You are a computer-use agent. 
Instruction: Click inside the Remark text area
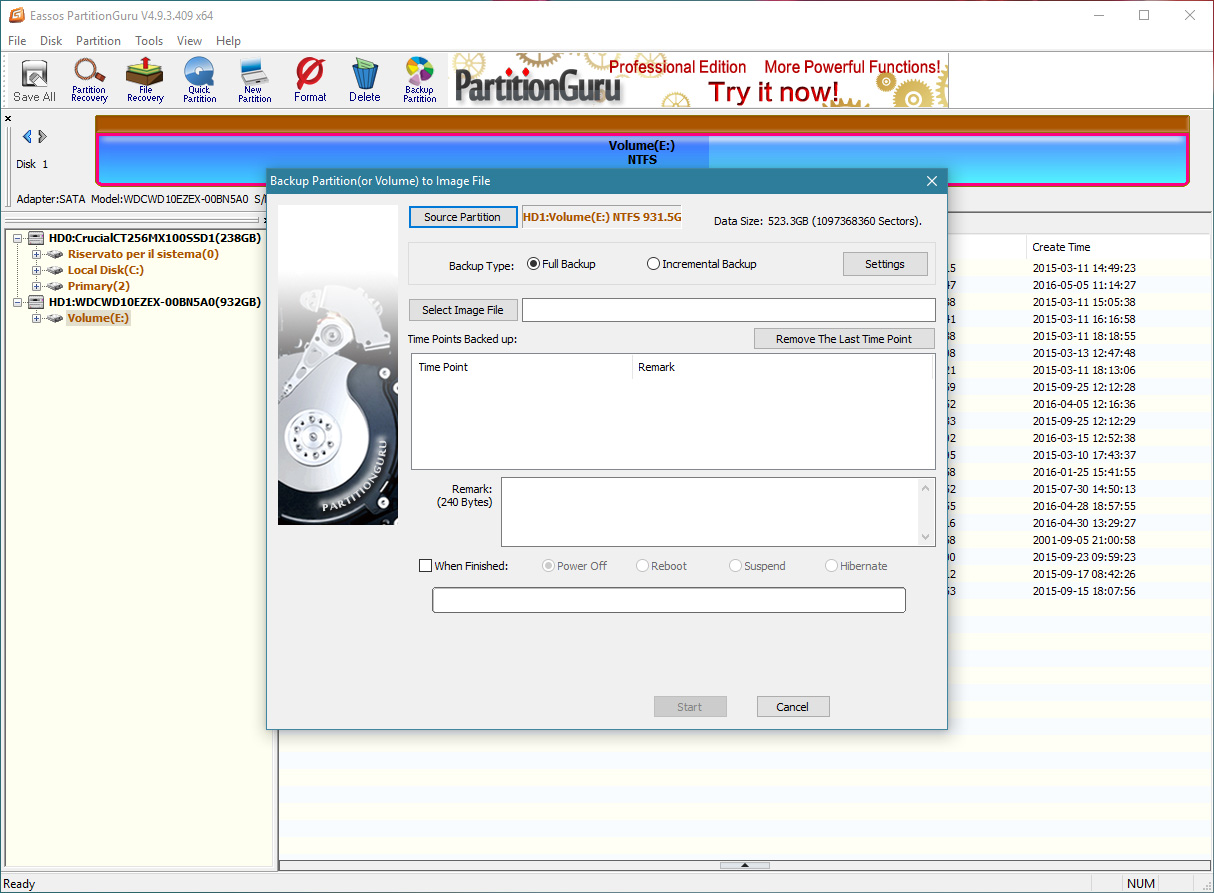coord(709,512)
